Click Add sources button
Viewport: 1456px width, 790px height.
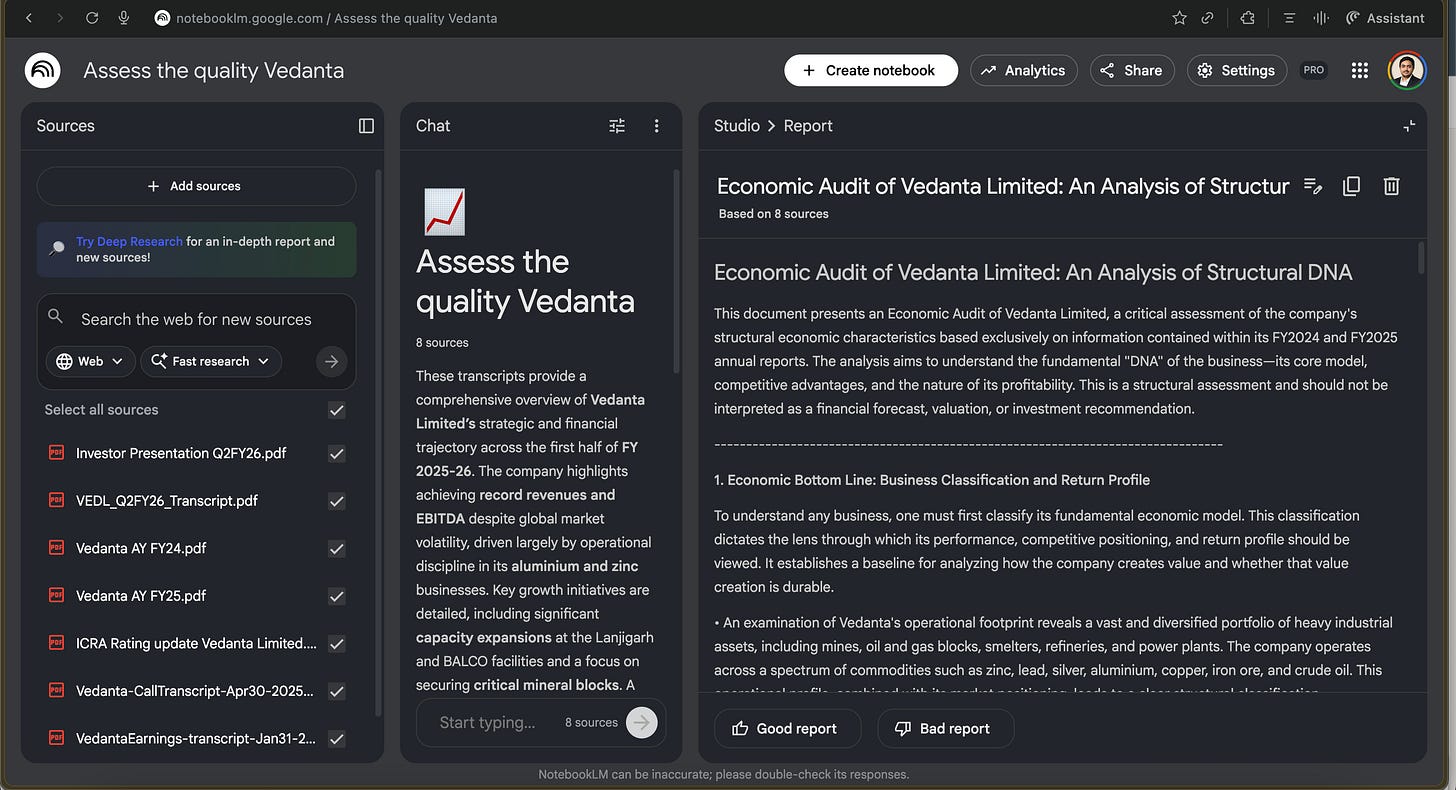click(x=196, y=186)
